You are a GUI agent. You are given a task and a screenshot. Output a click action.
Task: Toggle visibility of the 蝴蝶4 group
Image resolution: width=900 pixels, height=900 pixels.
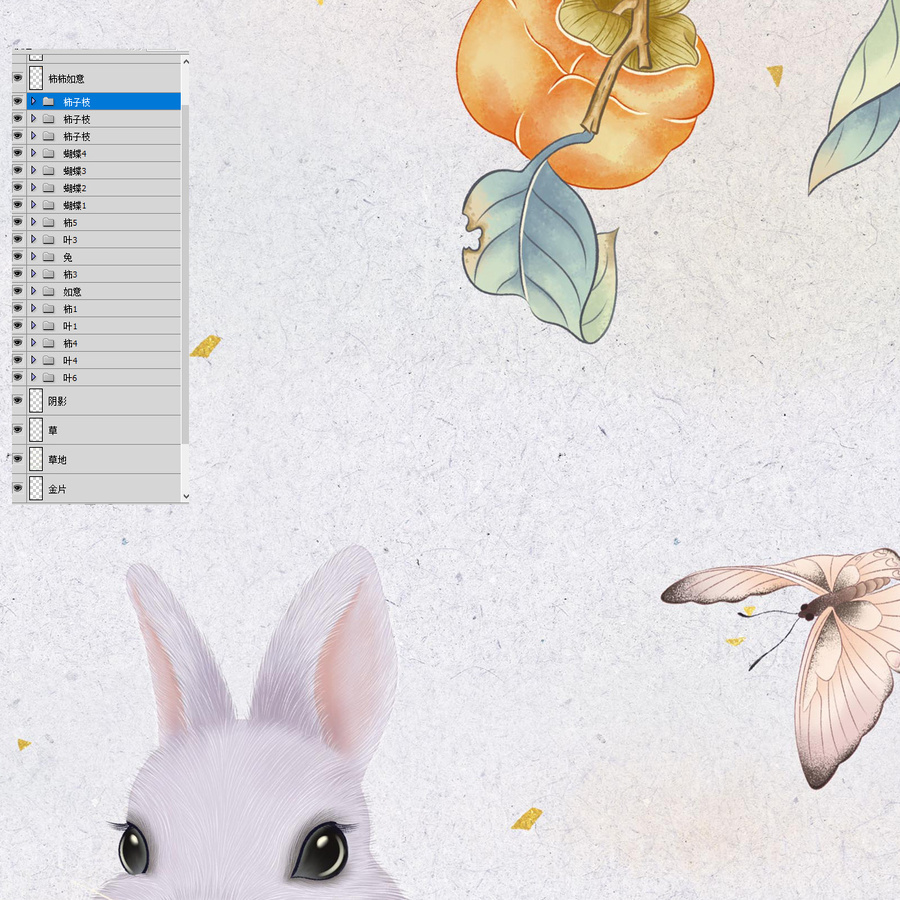pos(18,153)
